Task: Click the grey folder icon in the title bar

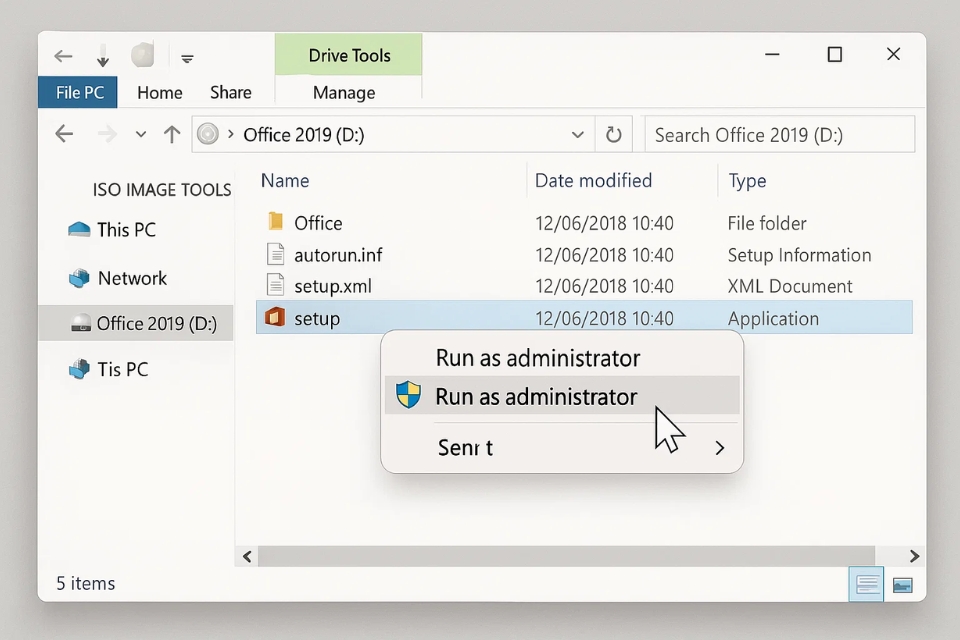Action: [143, 55]
